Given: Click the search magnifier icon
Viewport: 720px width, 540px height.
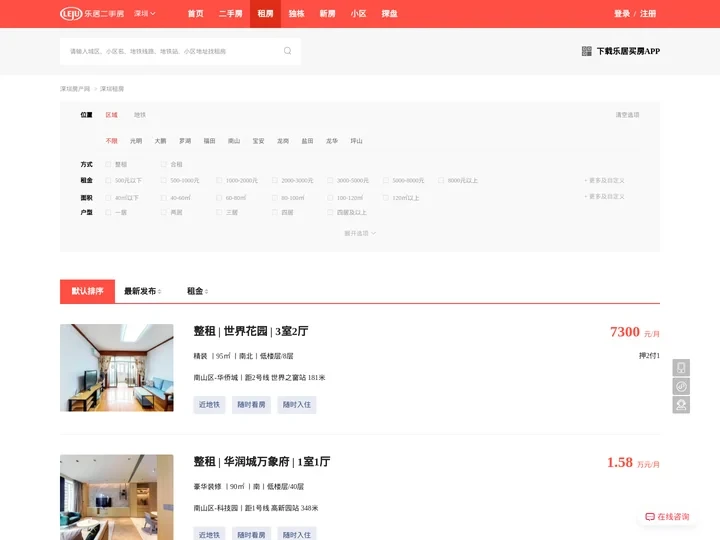Looking at the screenshot, I should 287,51.
